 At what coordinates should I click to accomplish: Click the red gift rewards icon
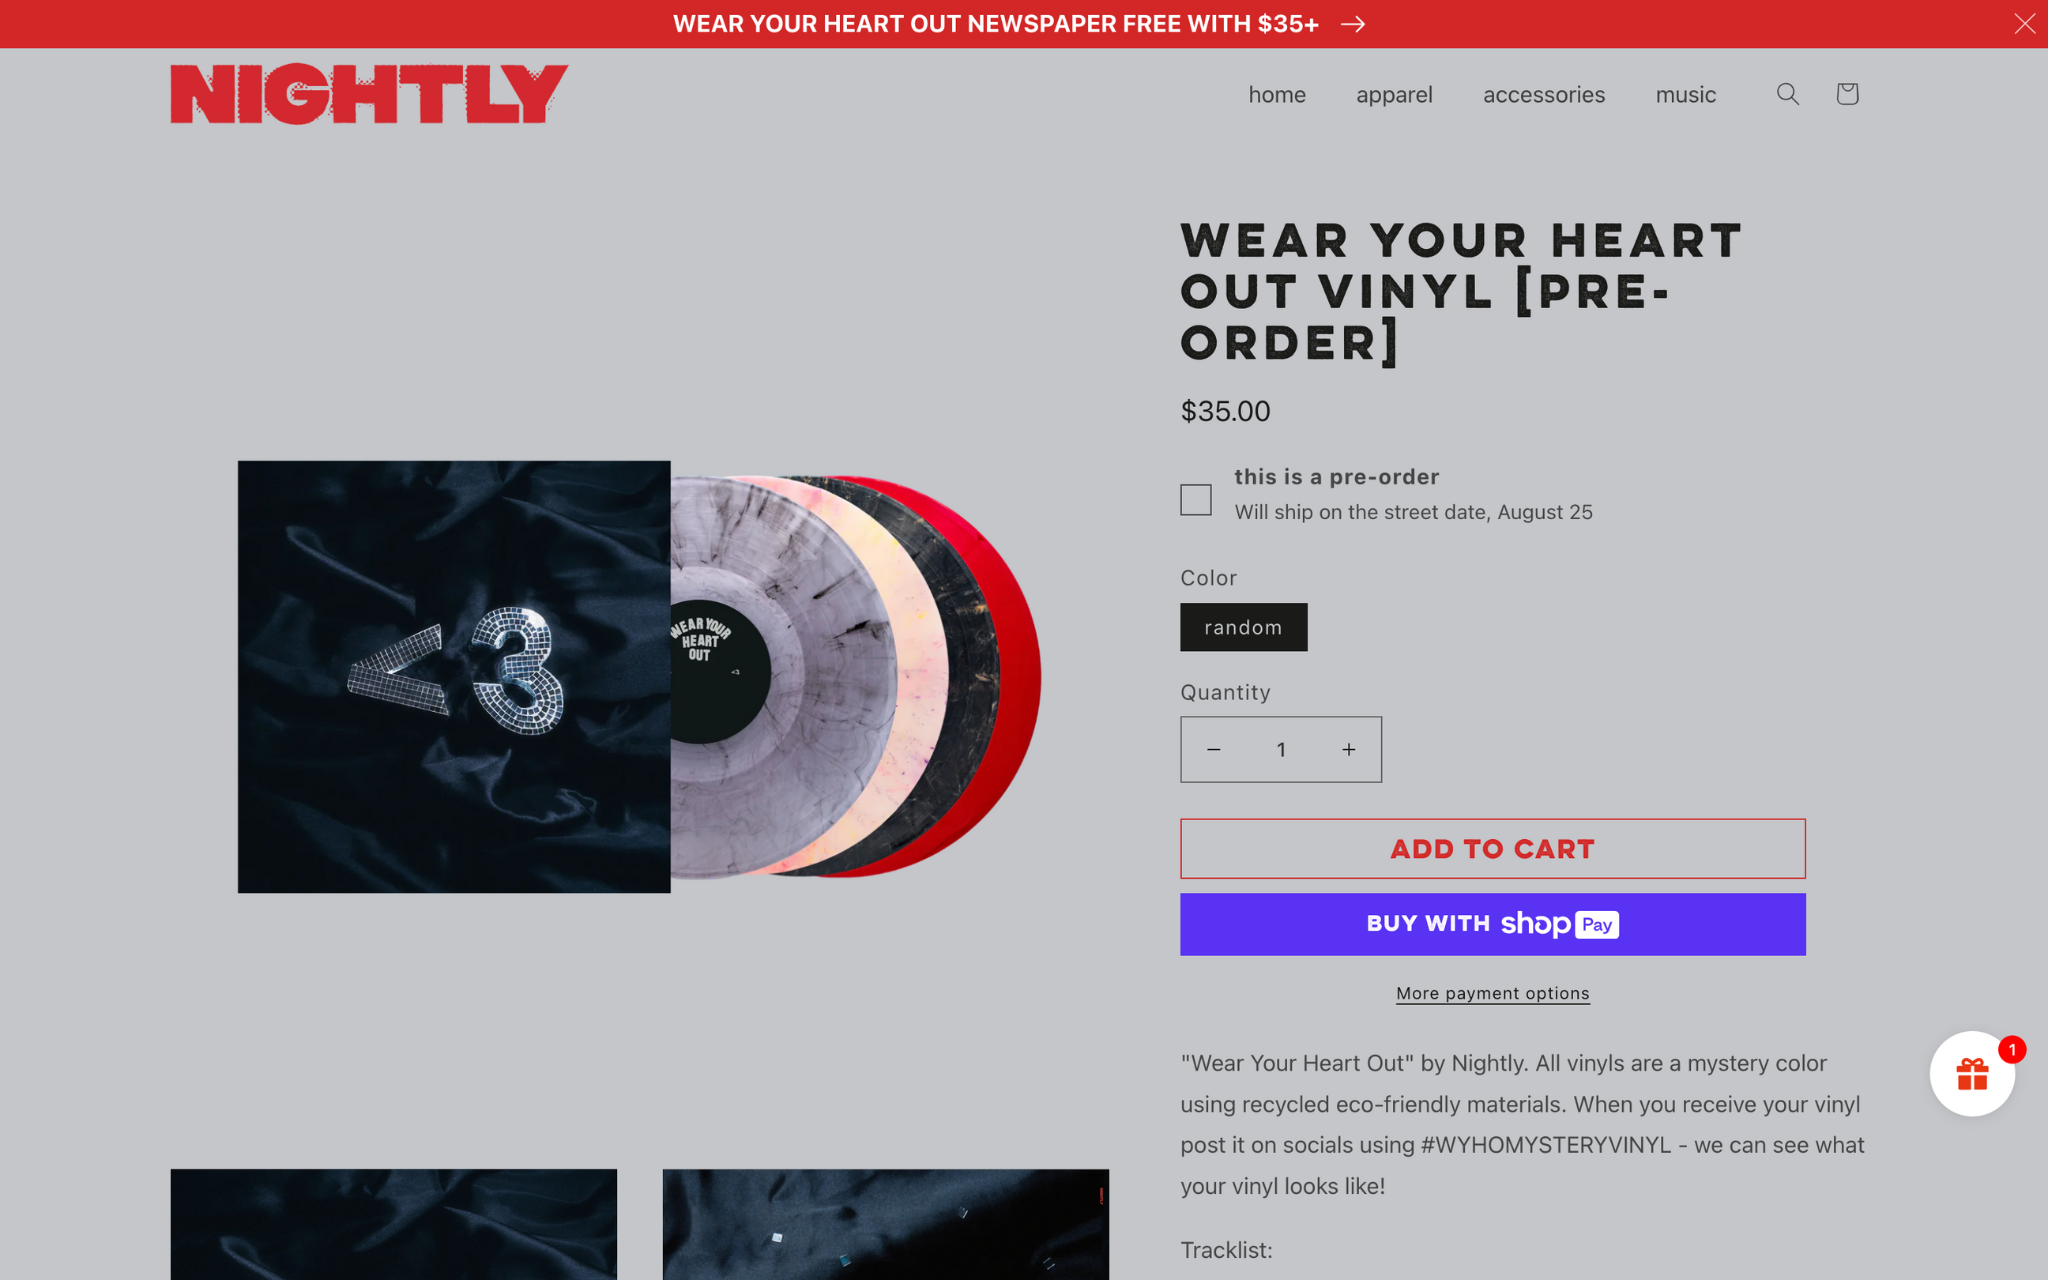click(x=1972, y=1074)
